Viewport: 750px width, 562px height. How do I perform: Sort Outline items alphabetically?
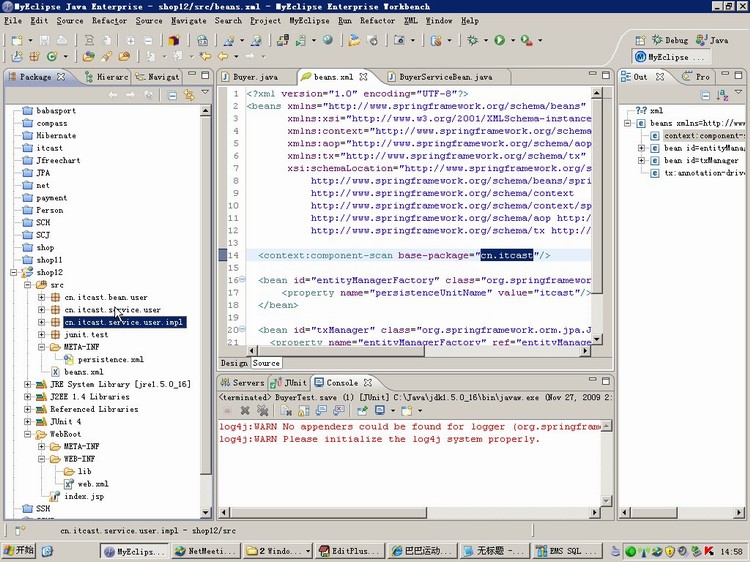tap(722, 95)
